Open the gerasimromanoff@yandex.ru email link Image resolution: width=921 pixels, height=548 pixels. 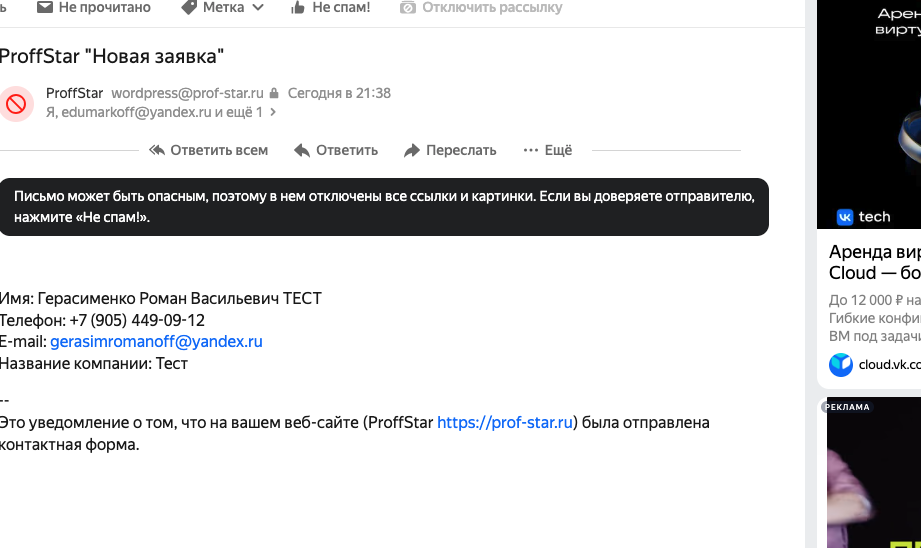tap(156, 342)
